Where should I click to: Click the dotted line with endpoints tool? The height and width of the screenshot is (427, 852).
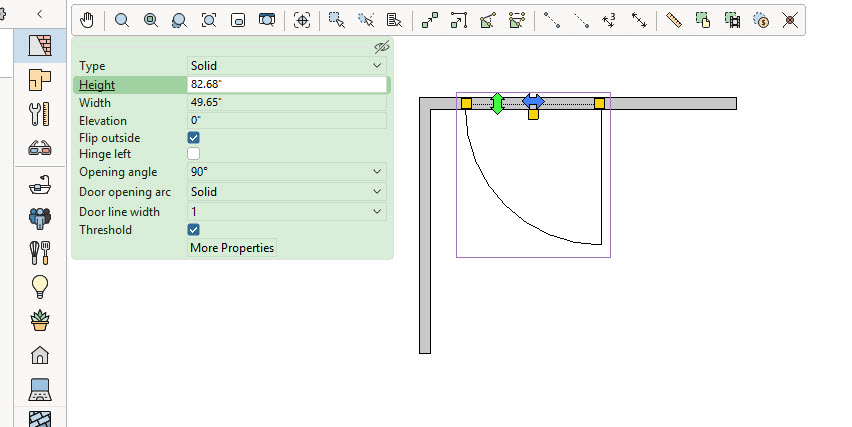(x=552, y=20)
